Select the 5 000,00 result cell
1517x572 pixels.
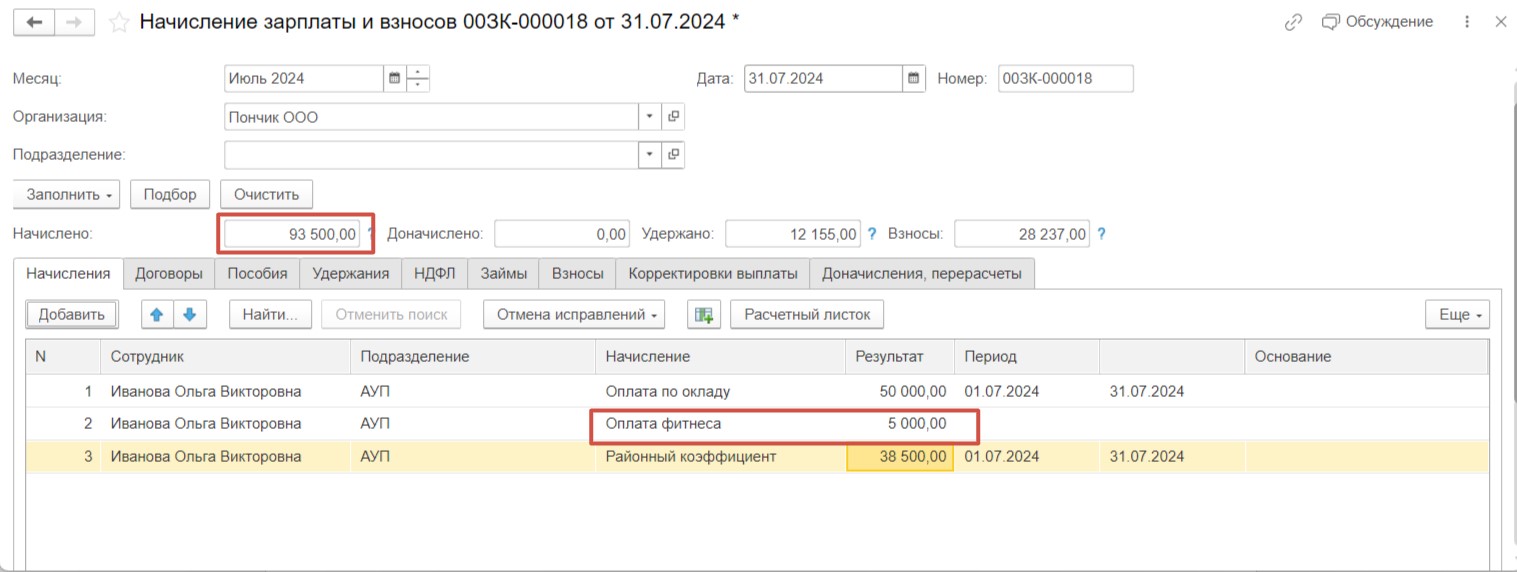tap(899, 424)
